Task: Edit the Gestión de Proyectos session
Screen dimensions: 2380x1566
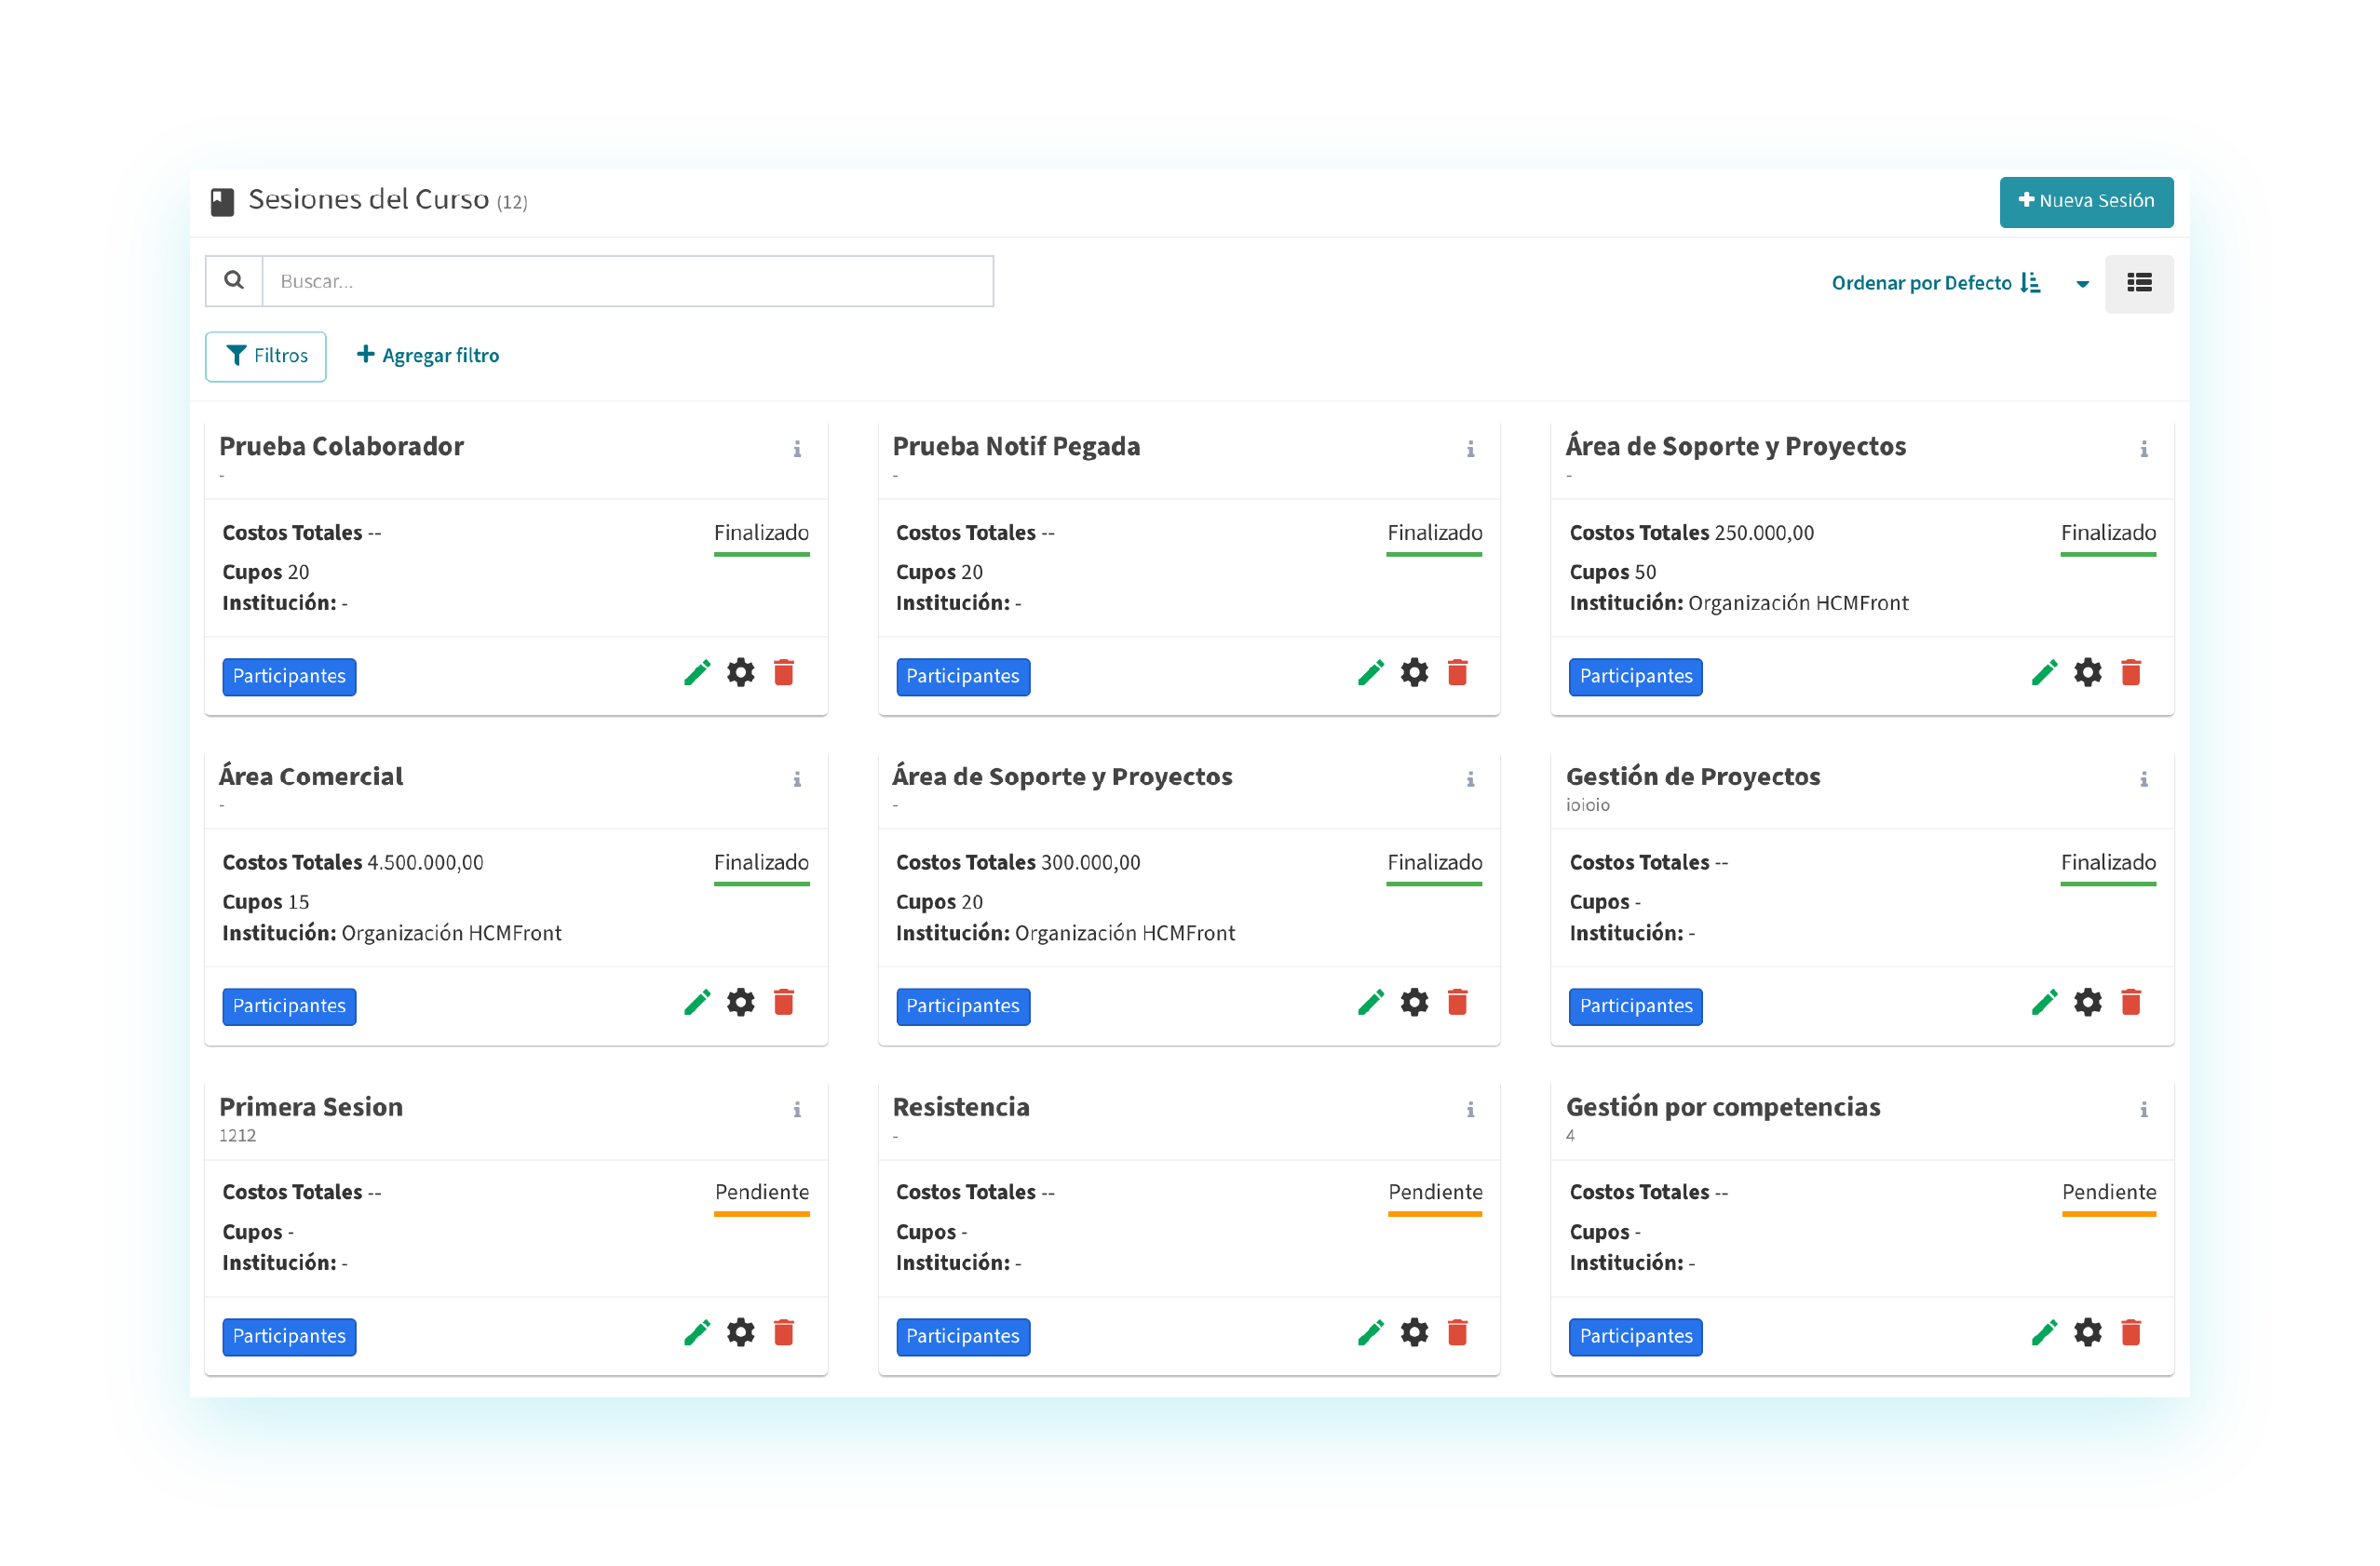Action: pos(2045,1003)
